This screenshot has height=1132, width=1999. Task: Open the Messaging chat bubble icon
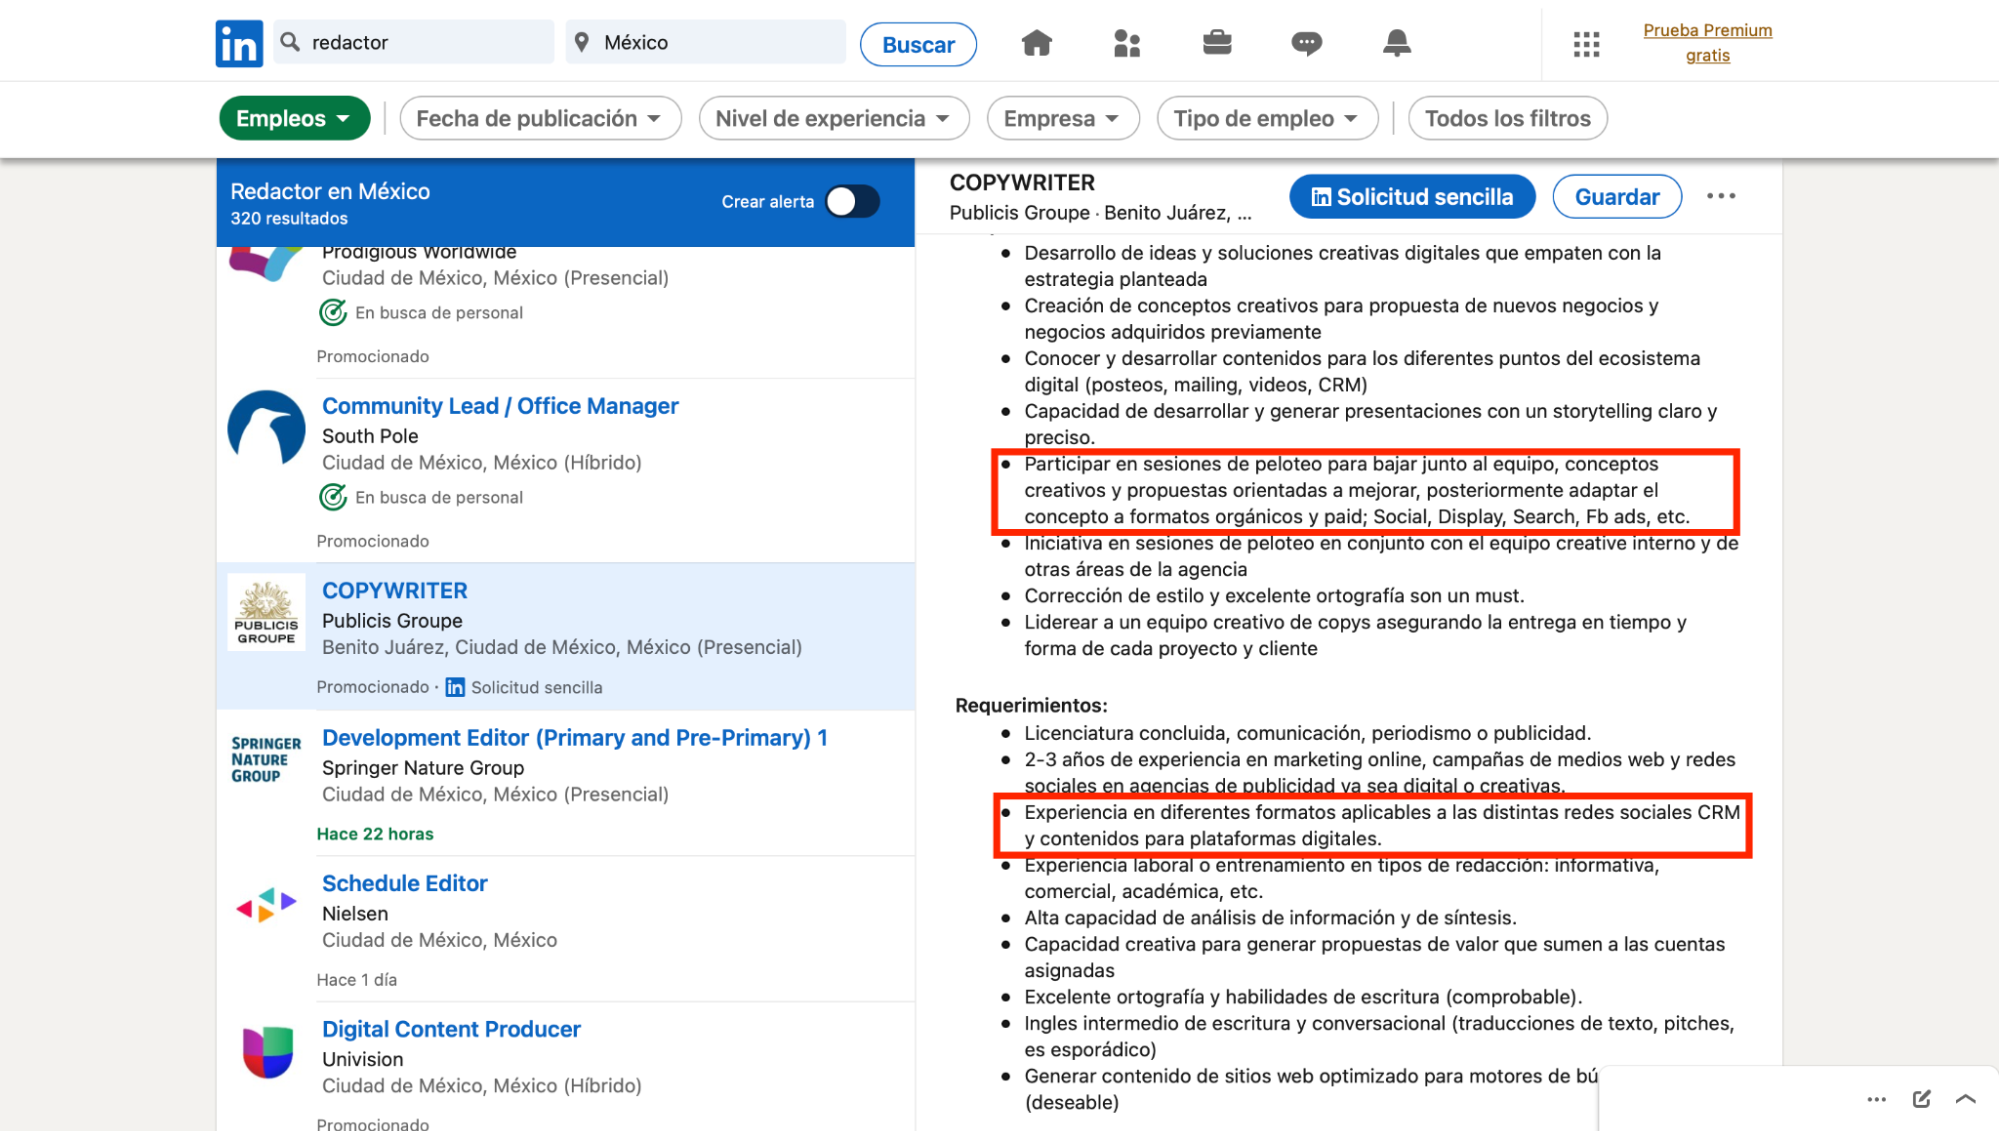(x=1306, y=43)
